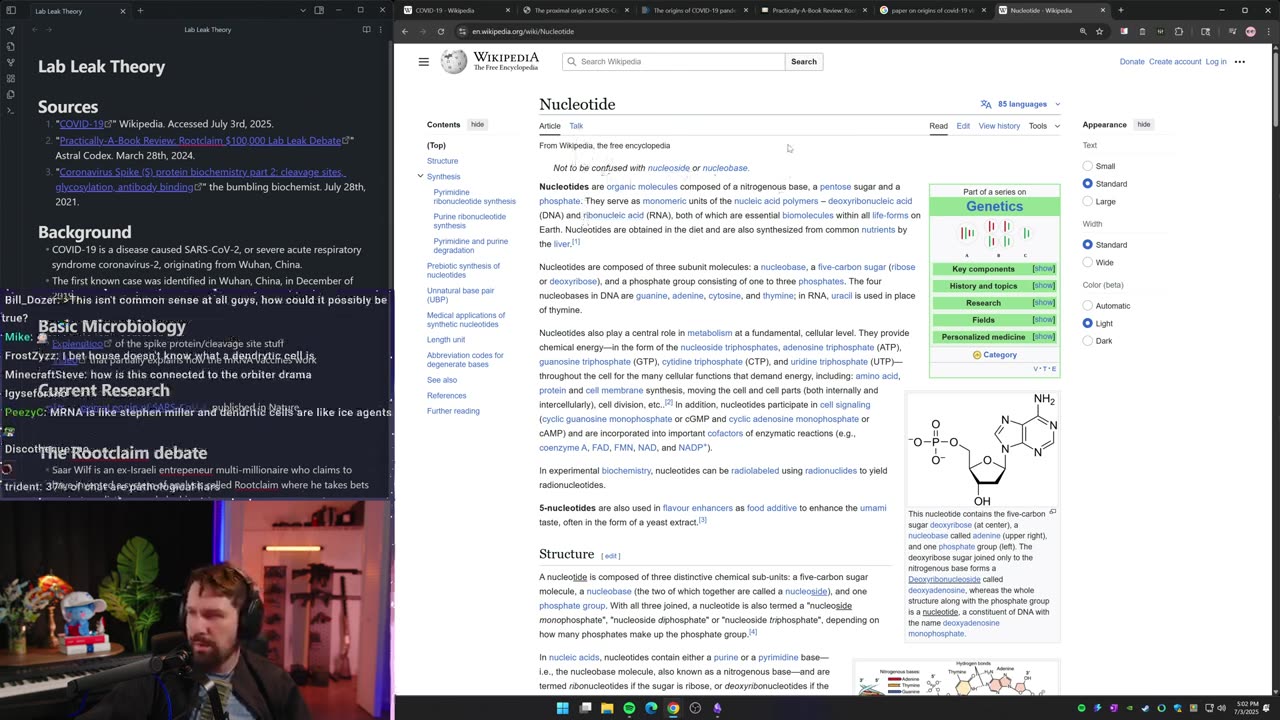Open the Windows Start menu

point(562,708)
